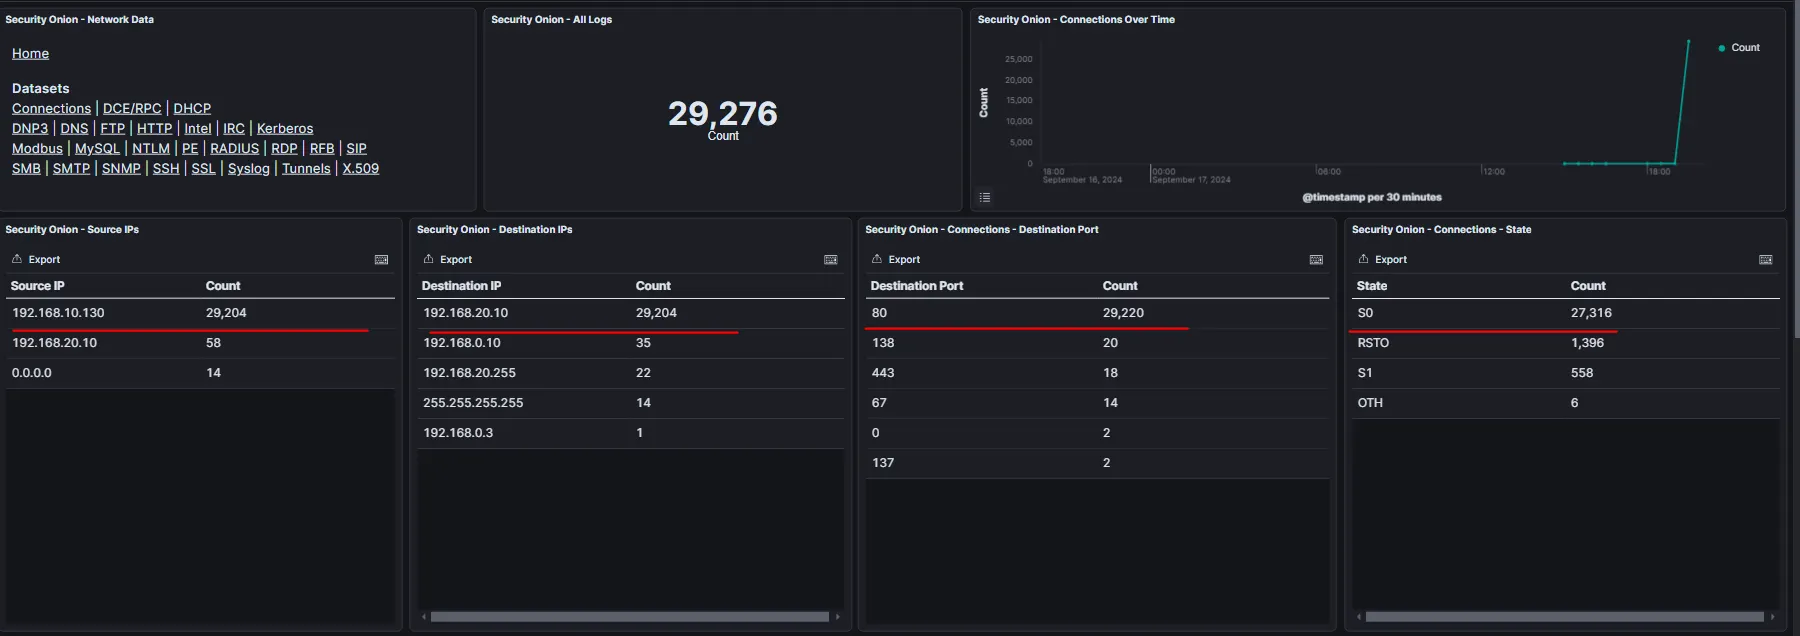Viewport: 1800px width, 636px height.
Task: Select destination IP 255.255.255.255 cell
Action: pyautogui.click(x=473, y=403)
